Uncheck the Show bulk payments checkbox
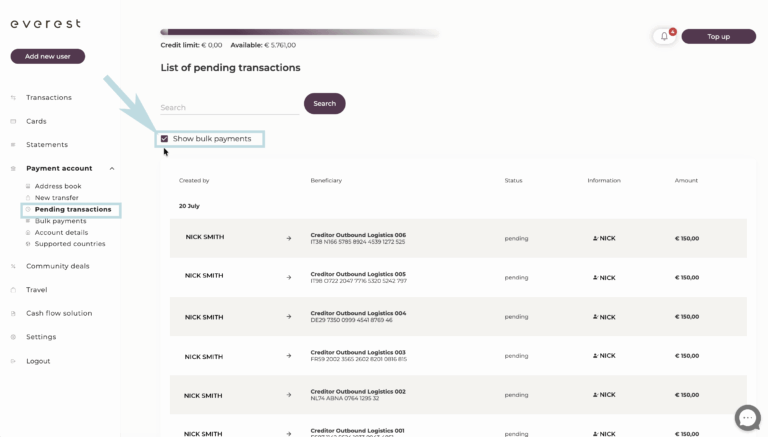The image size is (768, 437). [165, 139]
